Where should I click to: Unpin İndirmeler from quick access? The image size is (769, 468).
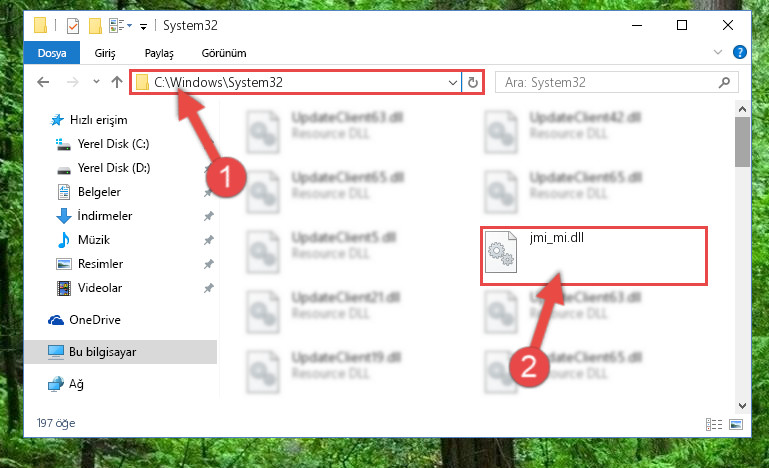point(209,216)
